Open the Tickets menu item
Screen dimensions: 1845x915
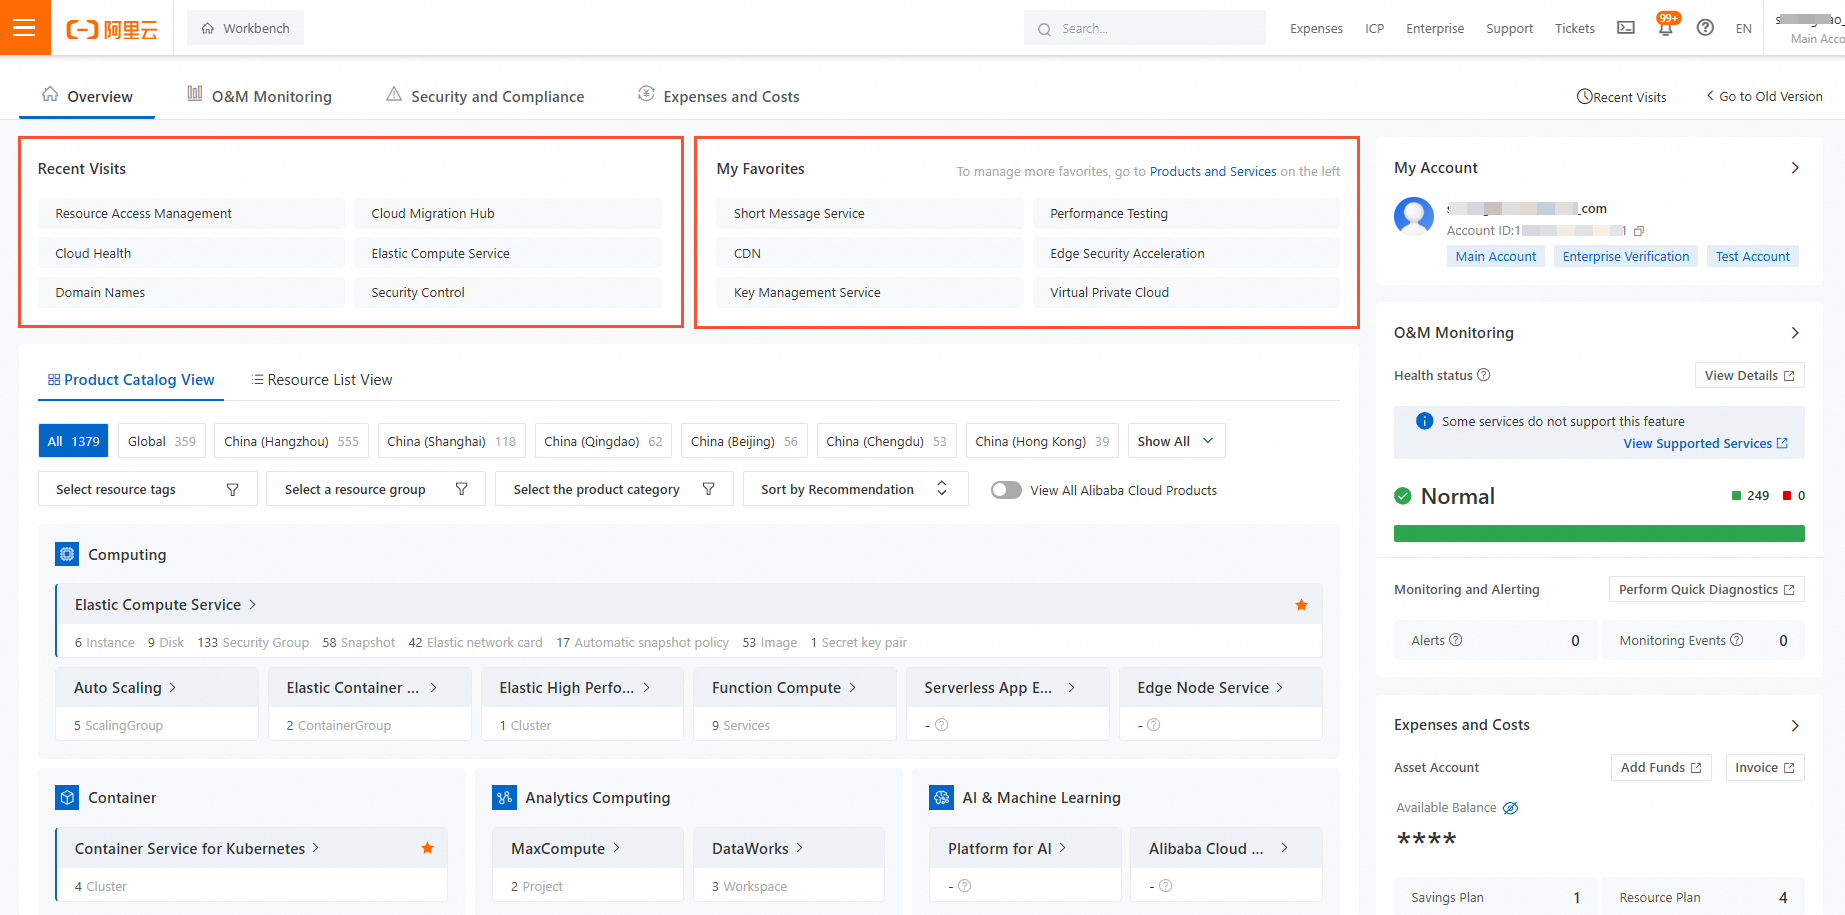(x=1575, y=28)
